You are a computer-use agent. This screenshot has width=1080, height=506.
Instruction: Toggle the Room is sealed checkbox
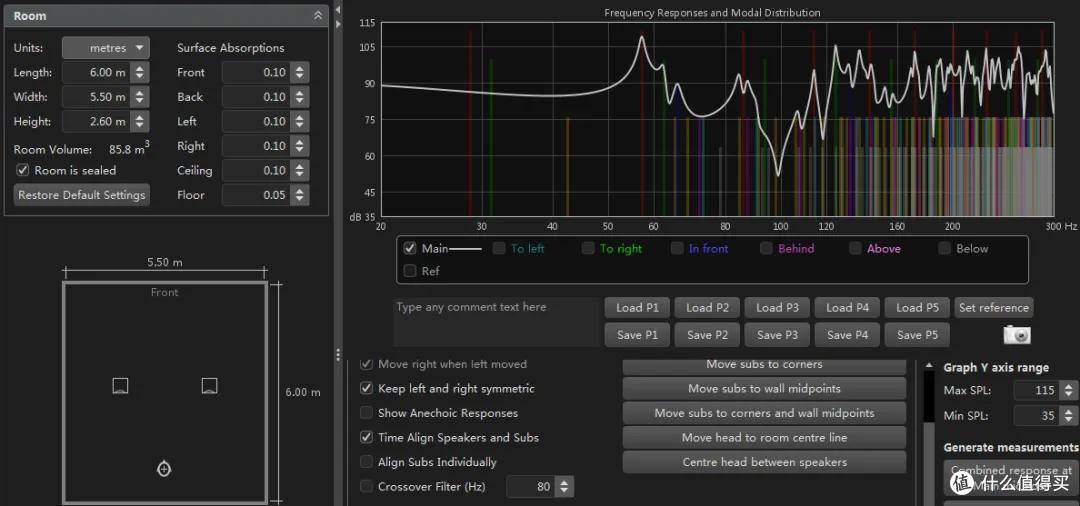pyautogui.click(x=23, y=170)
